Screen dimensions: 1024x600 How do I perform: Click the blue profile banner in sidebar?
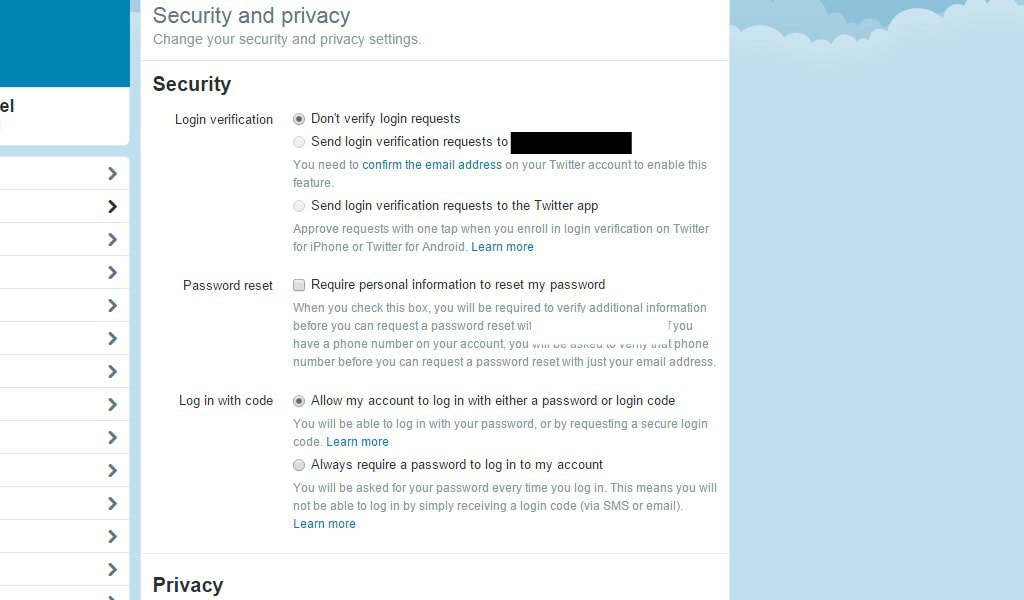[65, 43]
